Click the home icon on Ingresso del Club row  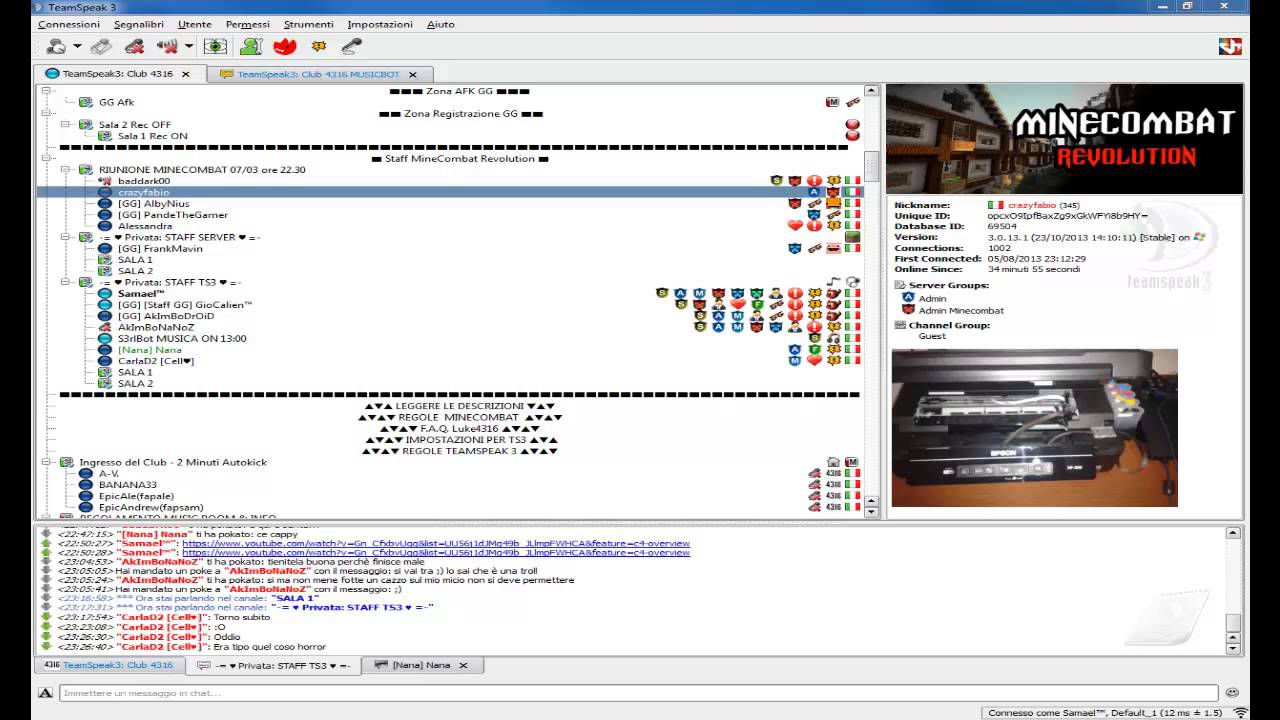coord(833,462)
